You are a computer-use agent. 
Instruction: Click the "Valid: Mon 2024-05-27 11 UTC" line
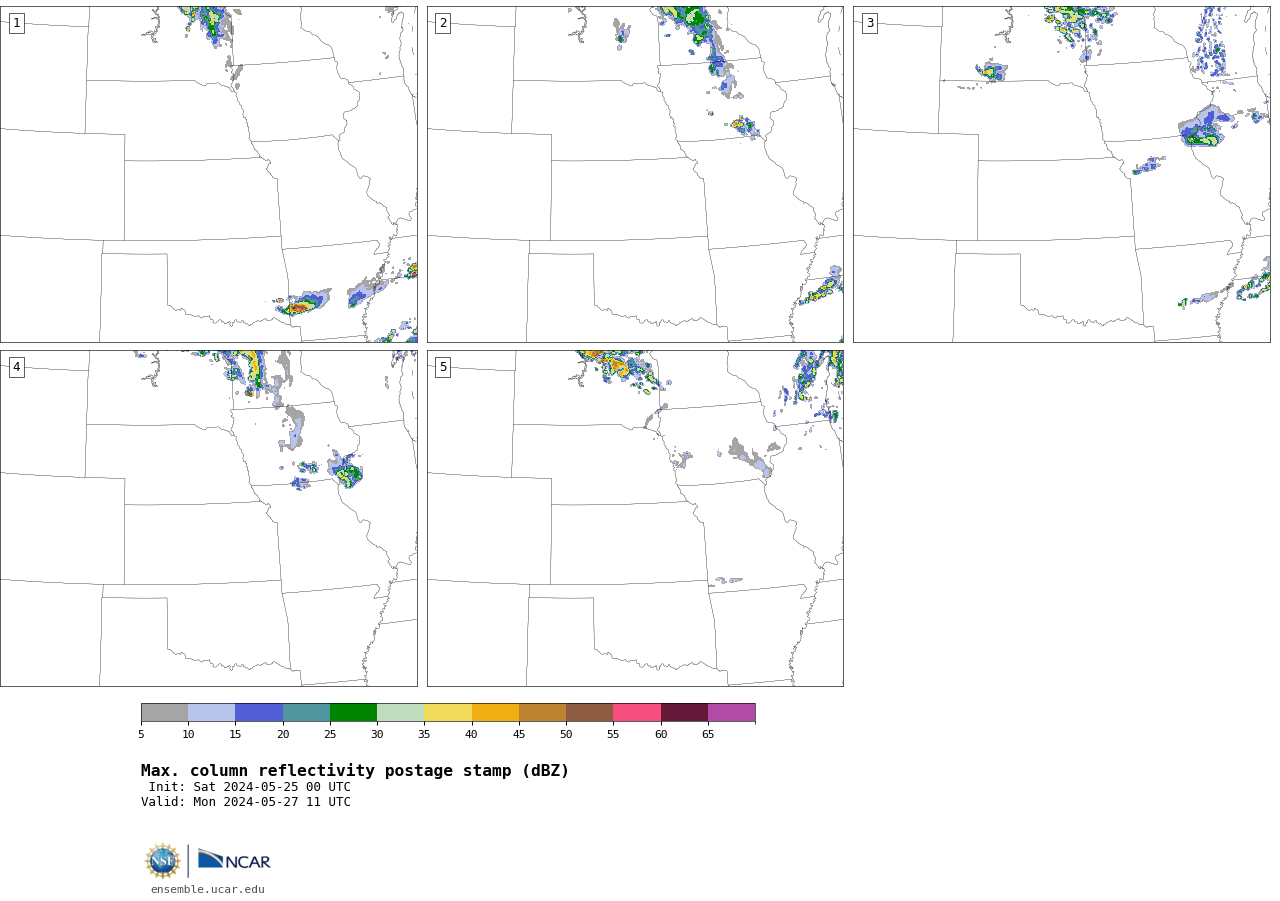click(246, 802)
